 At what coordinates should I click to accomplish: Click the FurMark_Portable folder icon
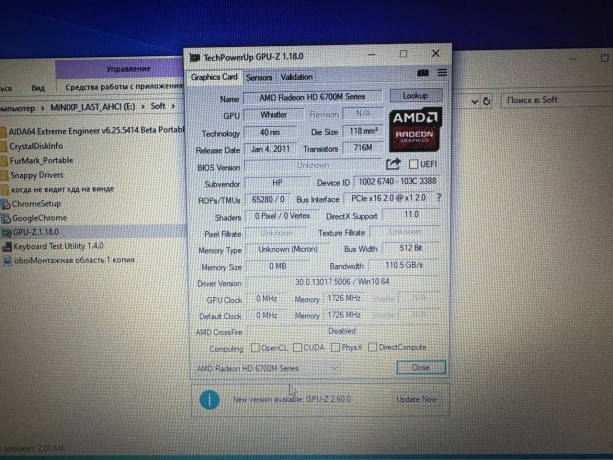point(4,161)
